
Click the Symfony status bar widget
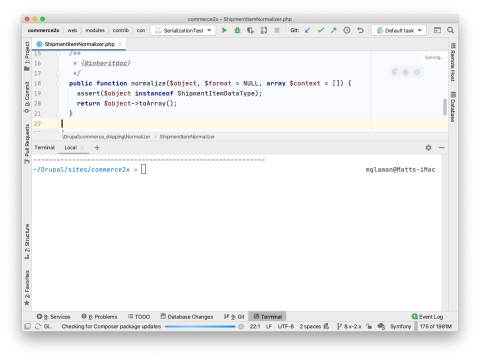pos(400,326)
